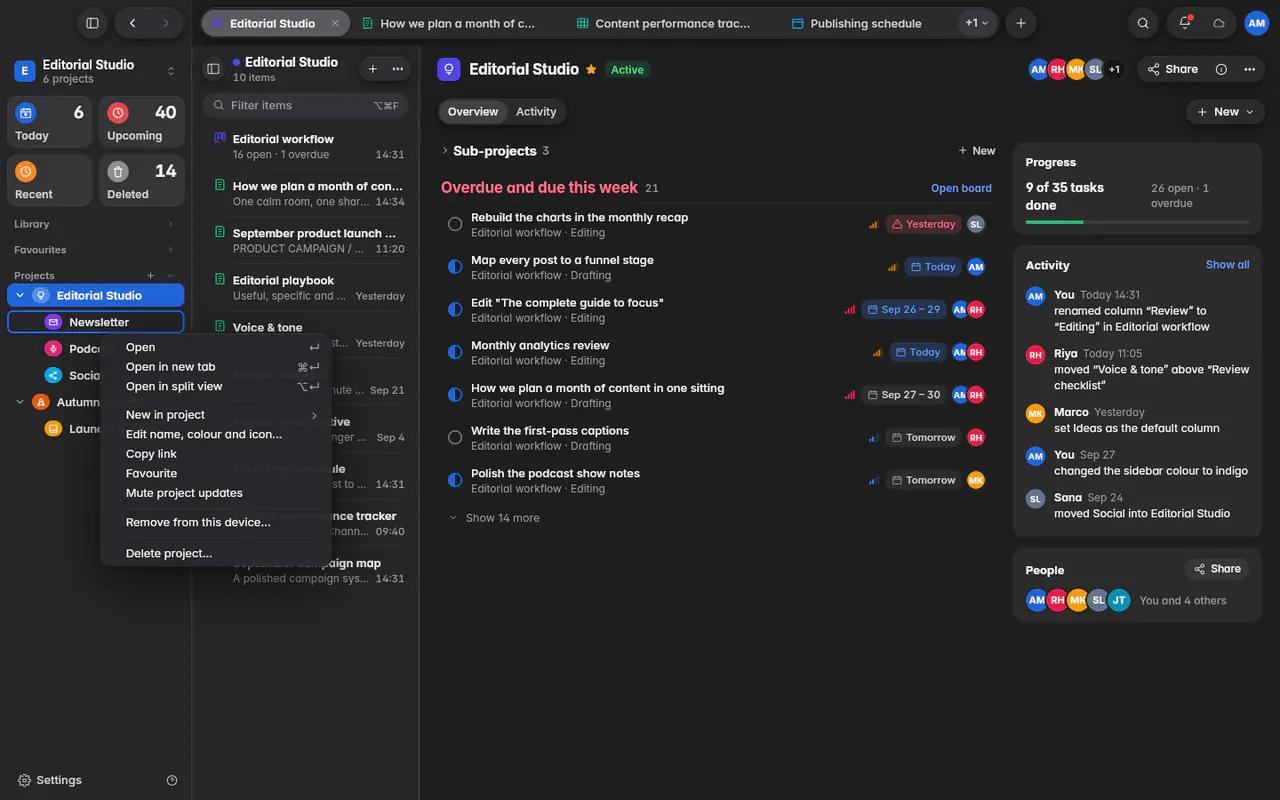1280x800 pixels.
Task: Close the Editorial Studio tab
Action: coord(335,23)
